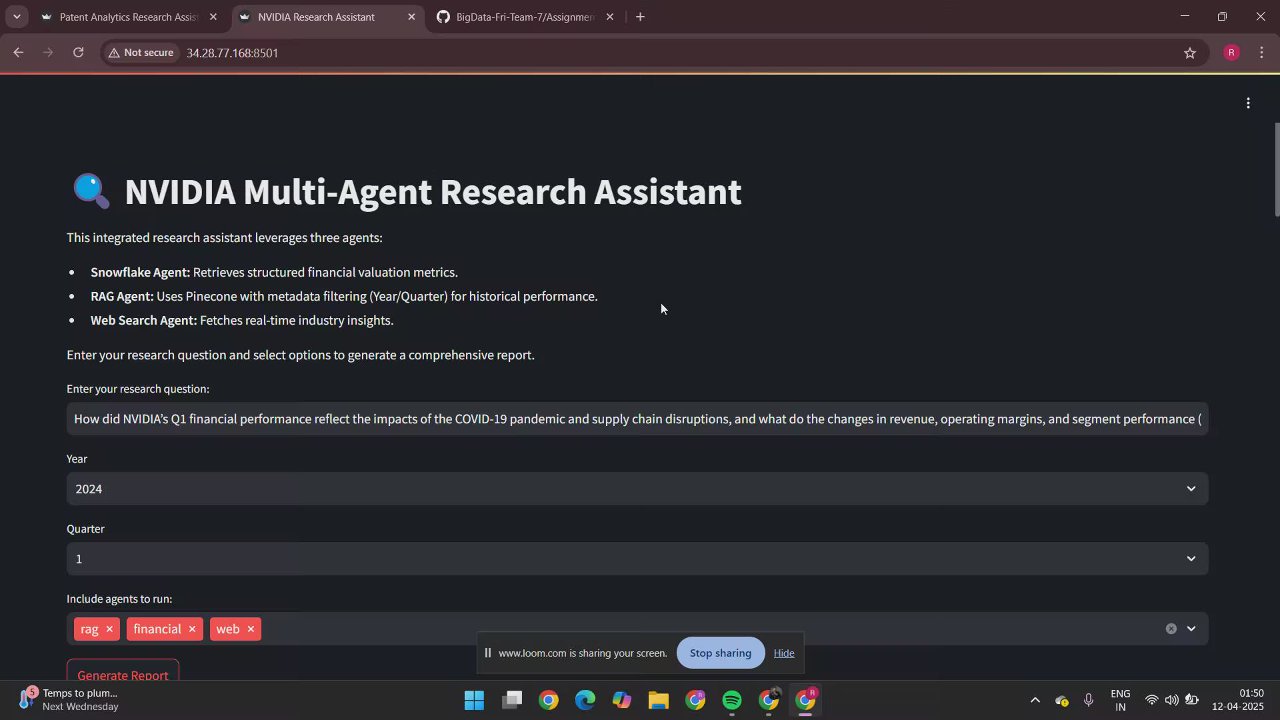Launch Microsoft Edge from the taskbar
The height and width of the screenshot is (720, 1280).
(x=585, y=700)
